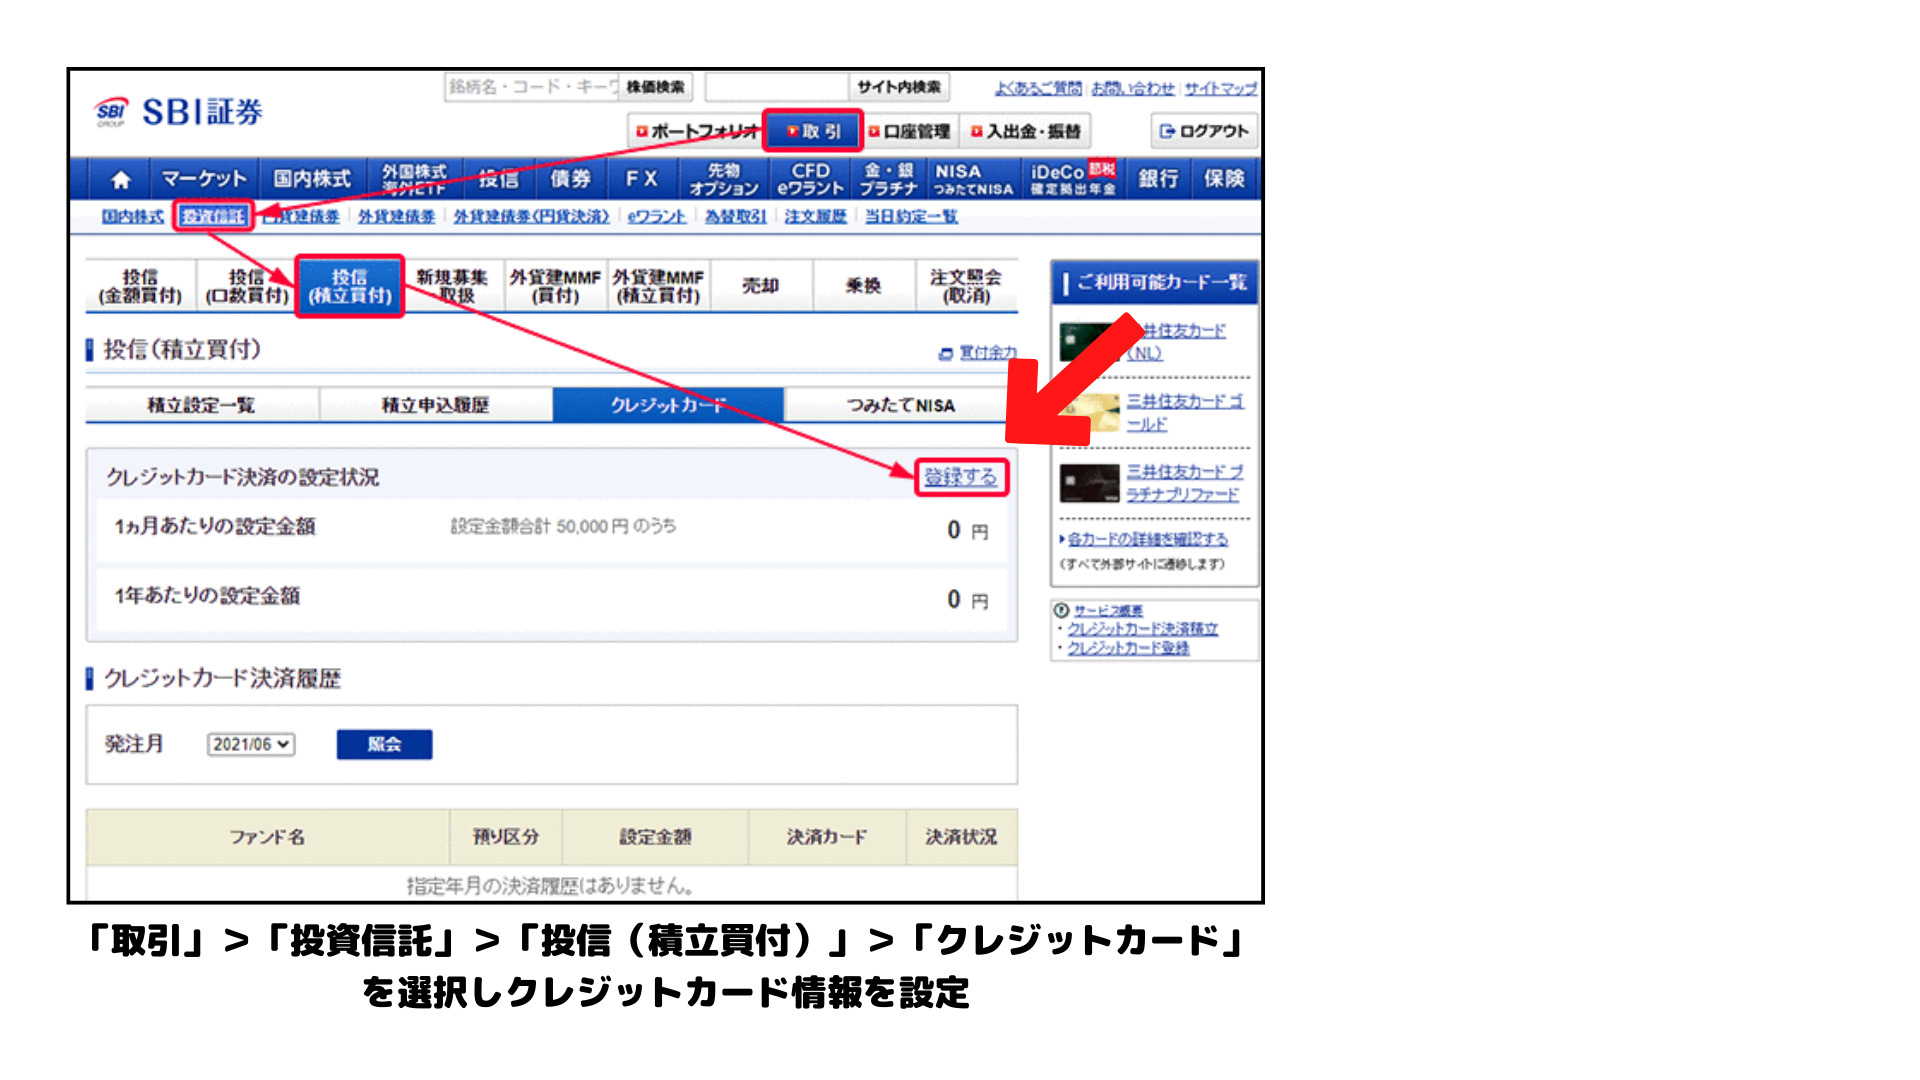Viewport: 1920px width, 1080px height.
Task: Open the 取引 menu button
Action: [813, 131]
